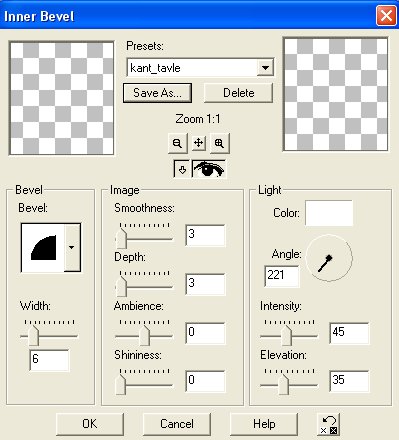Image resolution: width=399 pixels, height=440 pixels.
Task: Expand the bevel shape dropdown
Action: 72,247
